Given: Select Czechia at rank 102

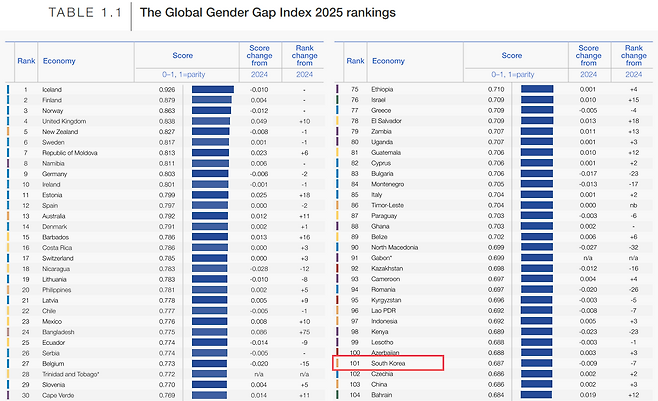Looking at the screenshot, I should pyautogui.click(x=382, y=374).
